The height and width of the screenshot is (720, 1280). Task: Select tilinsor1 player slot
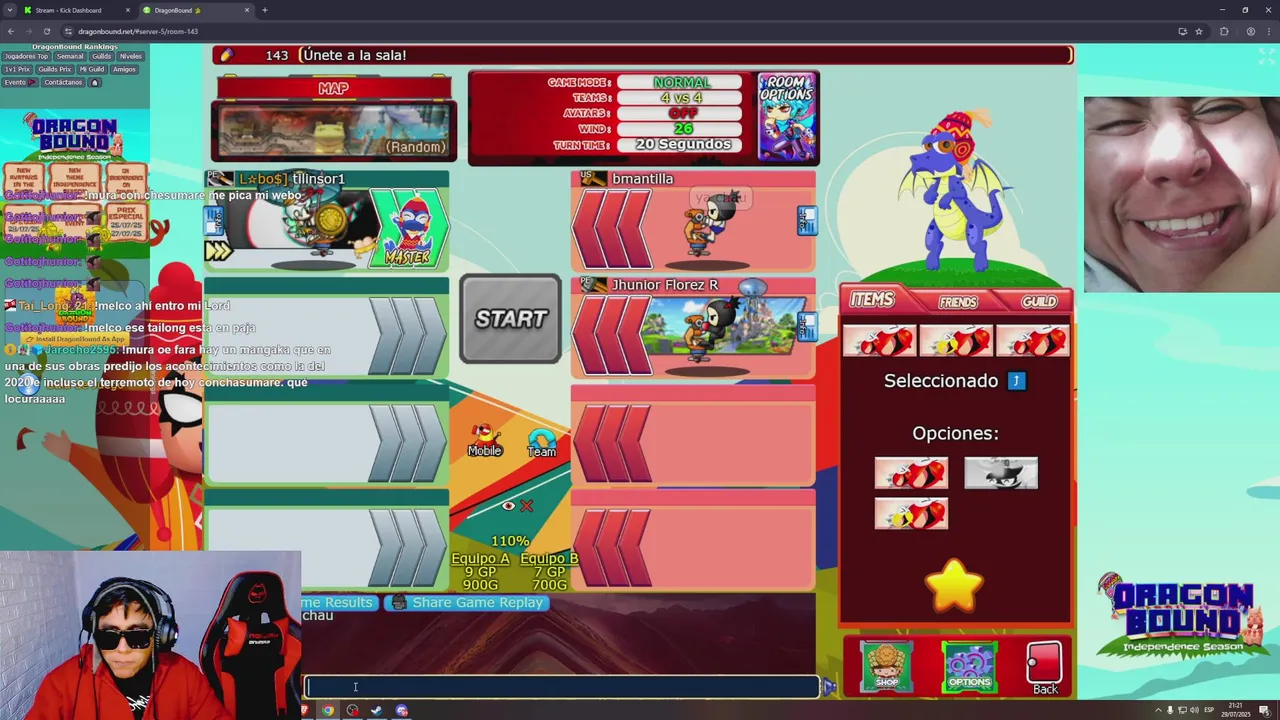327,221
